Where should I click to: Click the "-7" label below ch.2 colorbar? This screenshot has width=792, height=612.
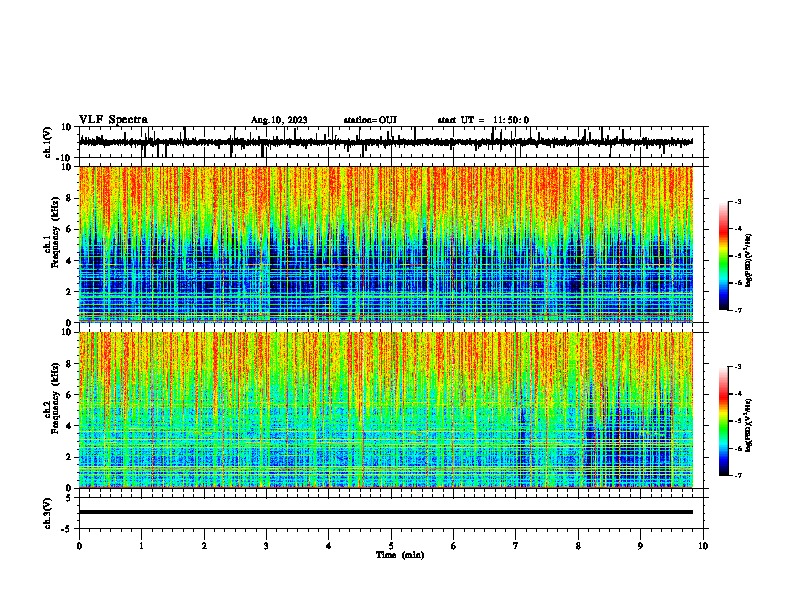tap(737, 476)
